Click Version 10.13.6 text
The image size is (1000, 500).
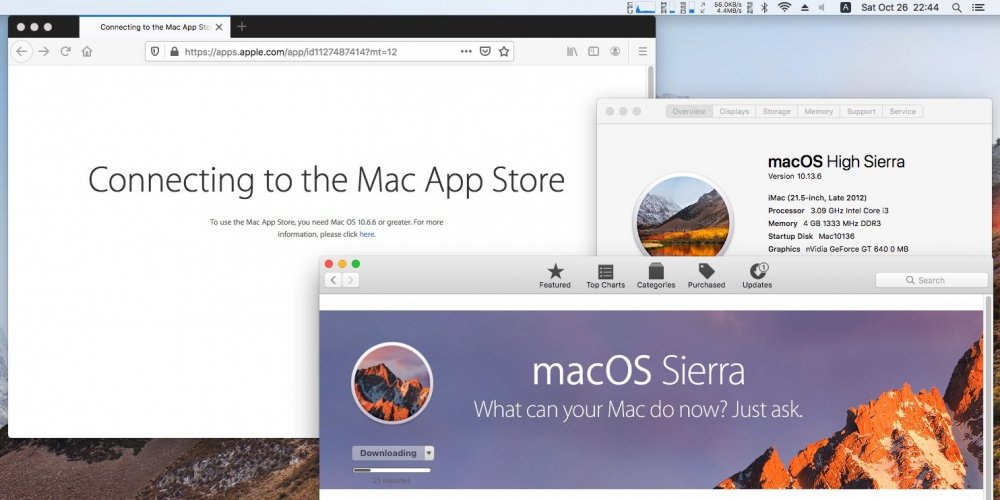point(796,176)
